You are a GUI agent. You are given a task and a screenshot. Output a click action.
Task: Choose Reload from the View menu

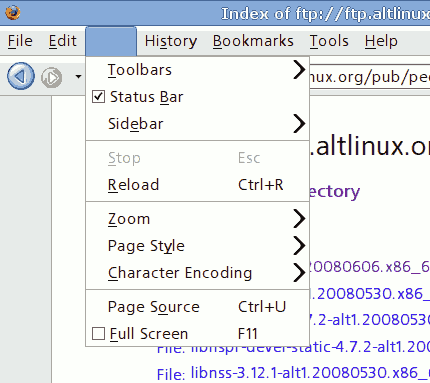coord(198,185)
